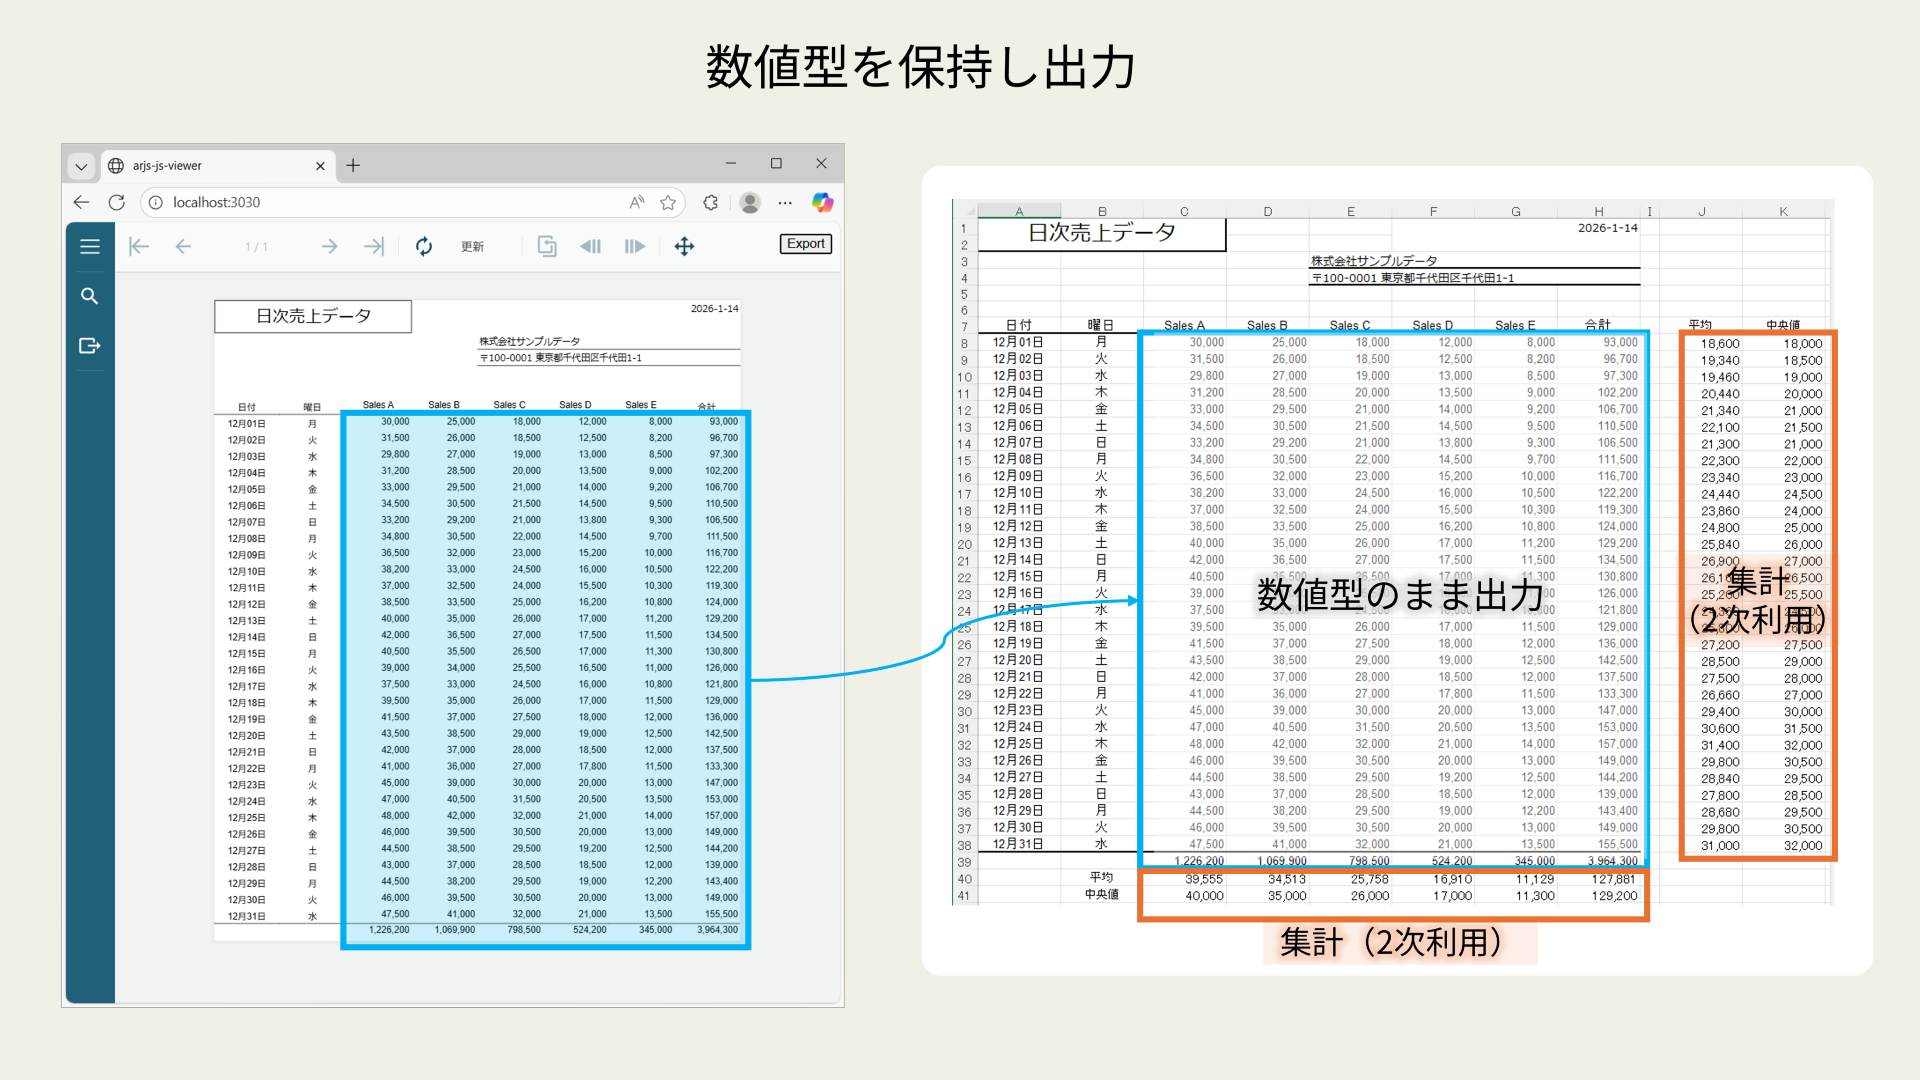Open the Copilot icon in Edge
The width and height of the screenshot is (1920, 1080).
(822, 203)
